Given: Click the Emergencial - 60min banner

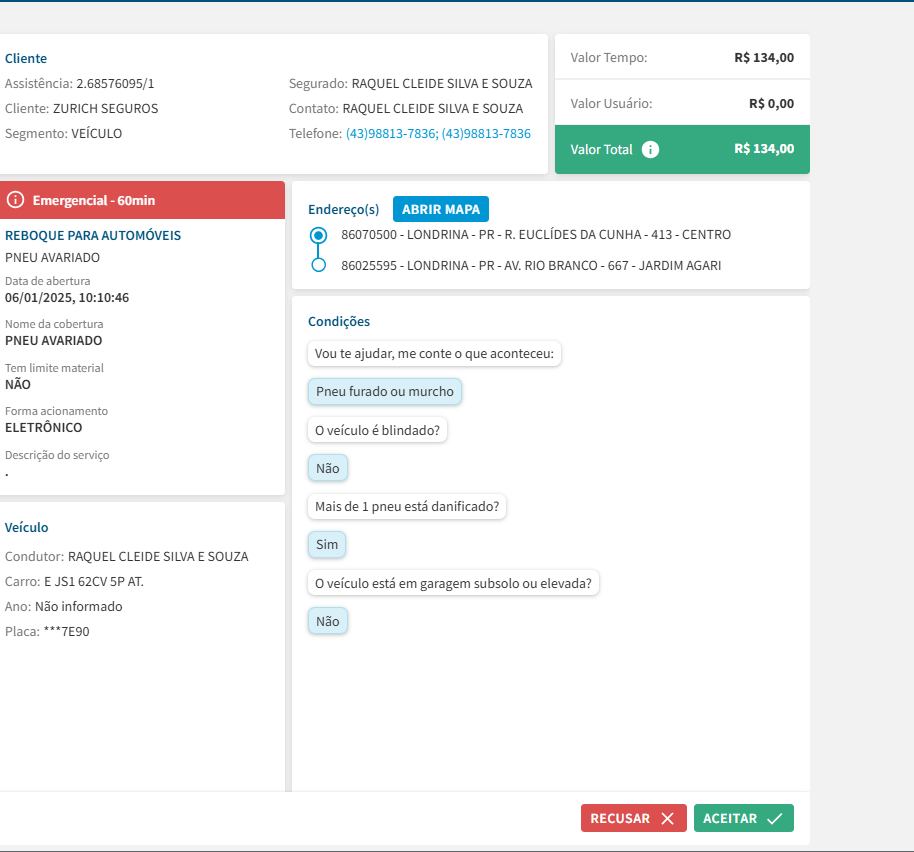Looking at the screenshot, I should 142,200.
